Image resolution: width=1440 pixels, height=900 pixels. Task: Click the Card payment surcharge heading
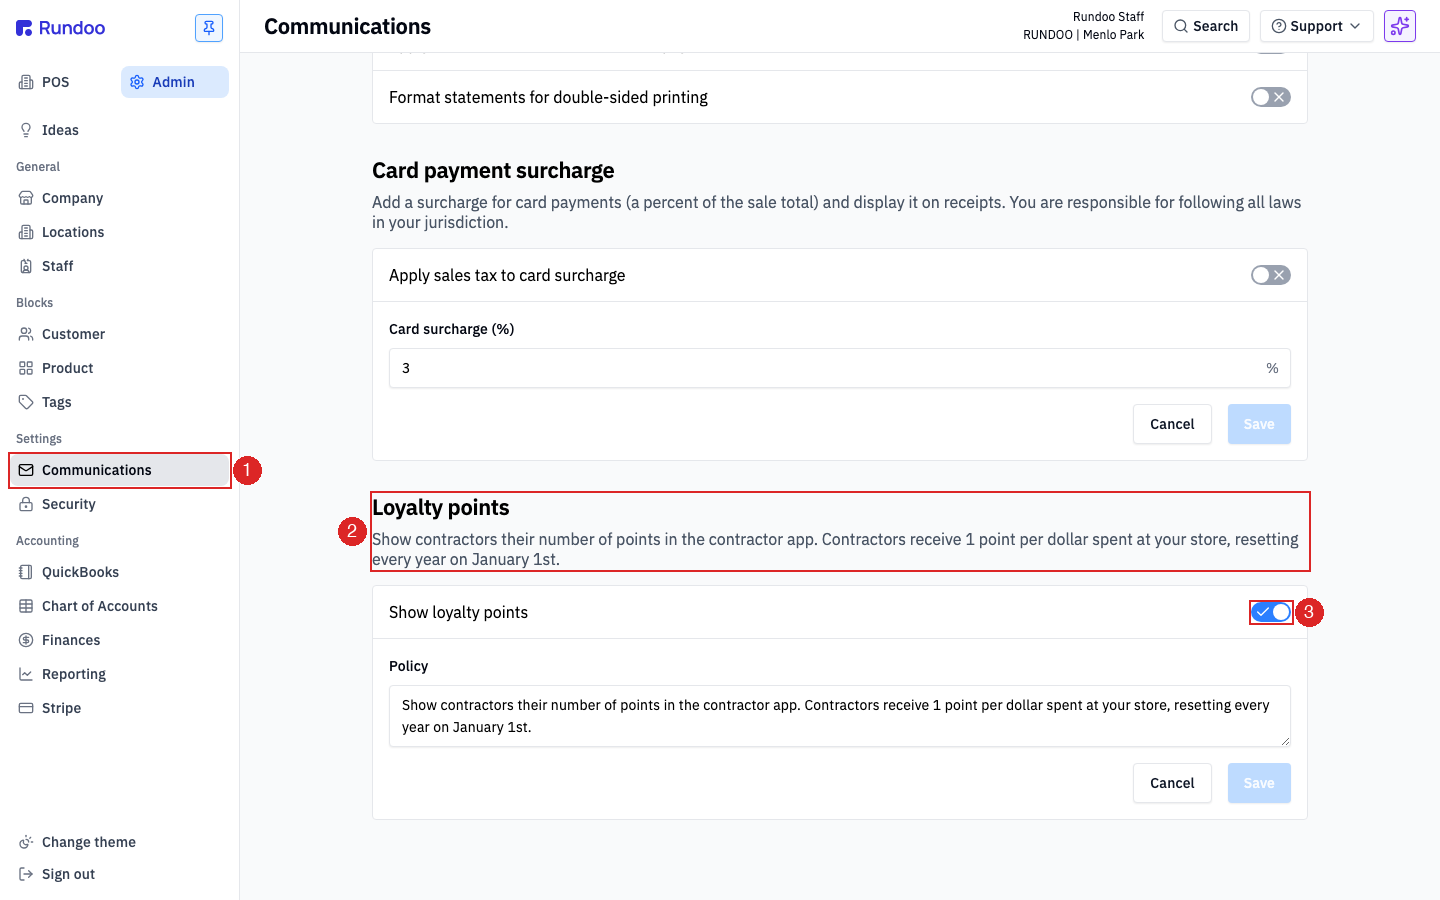[493, 171]
